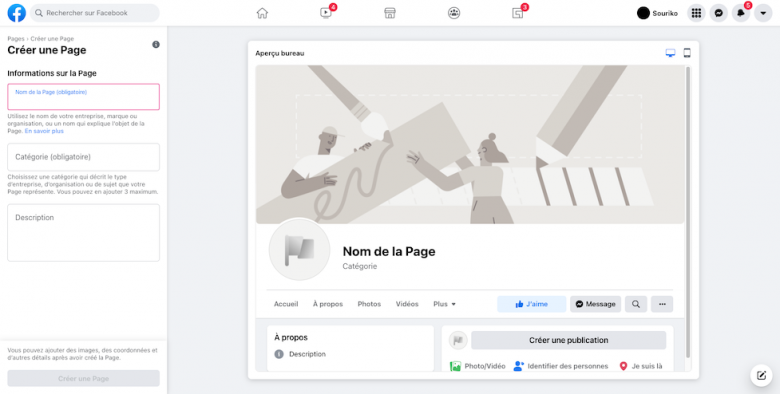780x394 pixels.
Task: Select the À propos tab in preview
Action: (328, 304)
